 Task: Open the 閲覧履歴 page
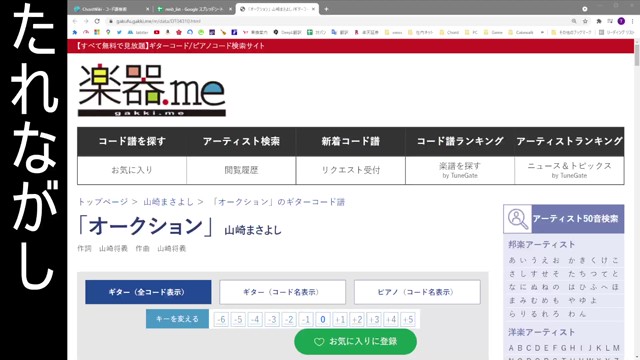pyautogui.click(x=241, y=170)
